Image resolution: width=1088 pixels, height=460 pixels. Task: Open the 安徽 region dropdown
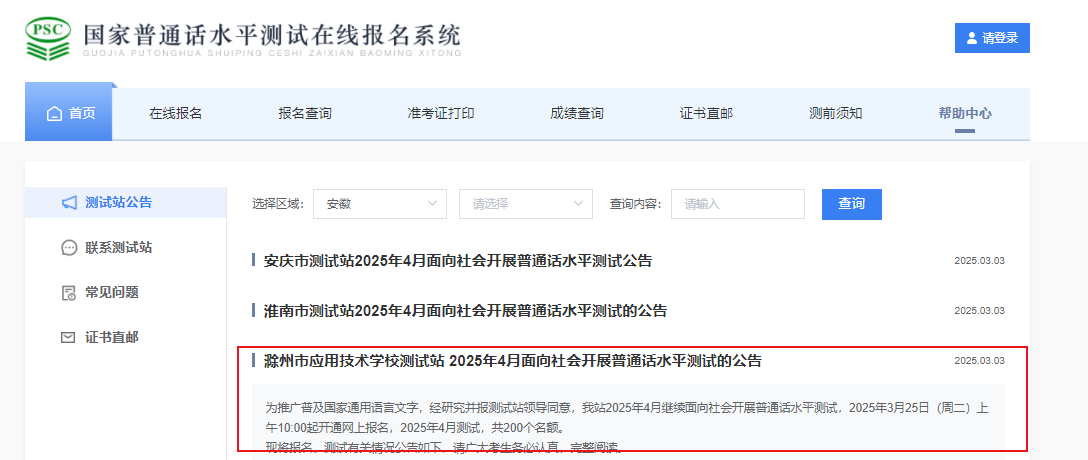click(x=379, y=204)
